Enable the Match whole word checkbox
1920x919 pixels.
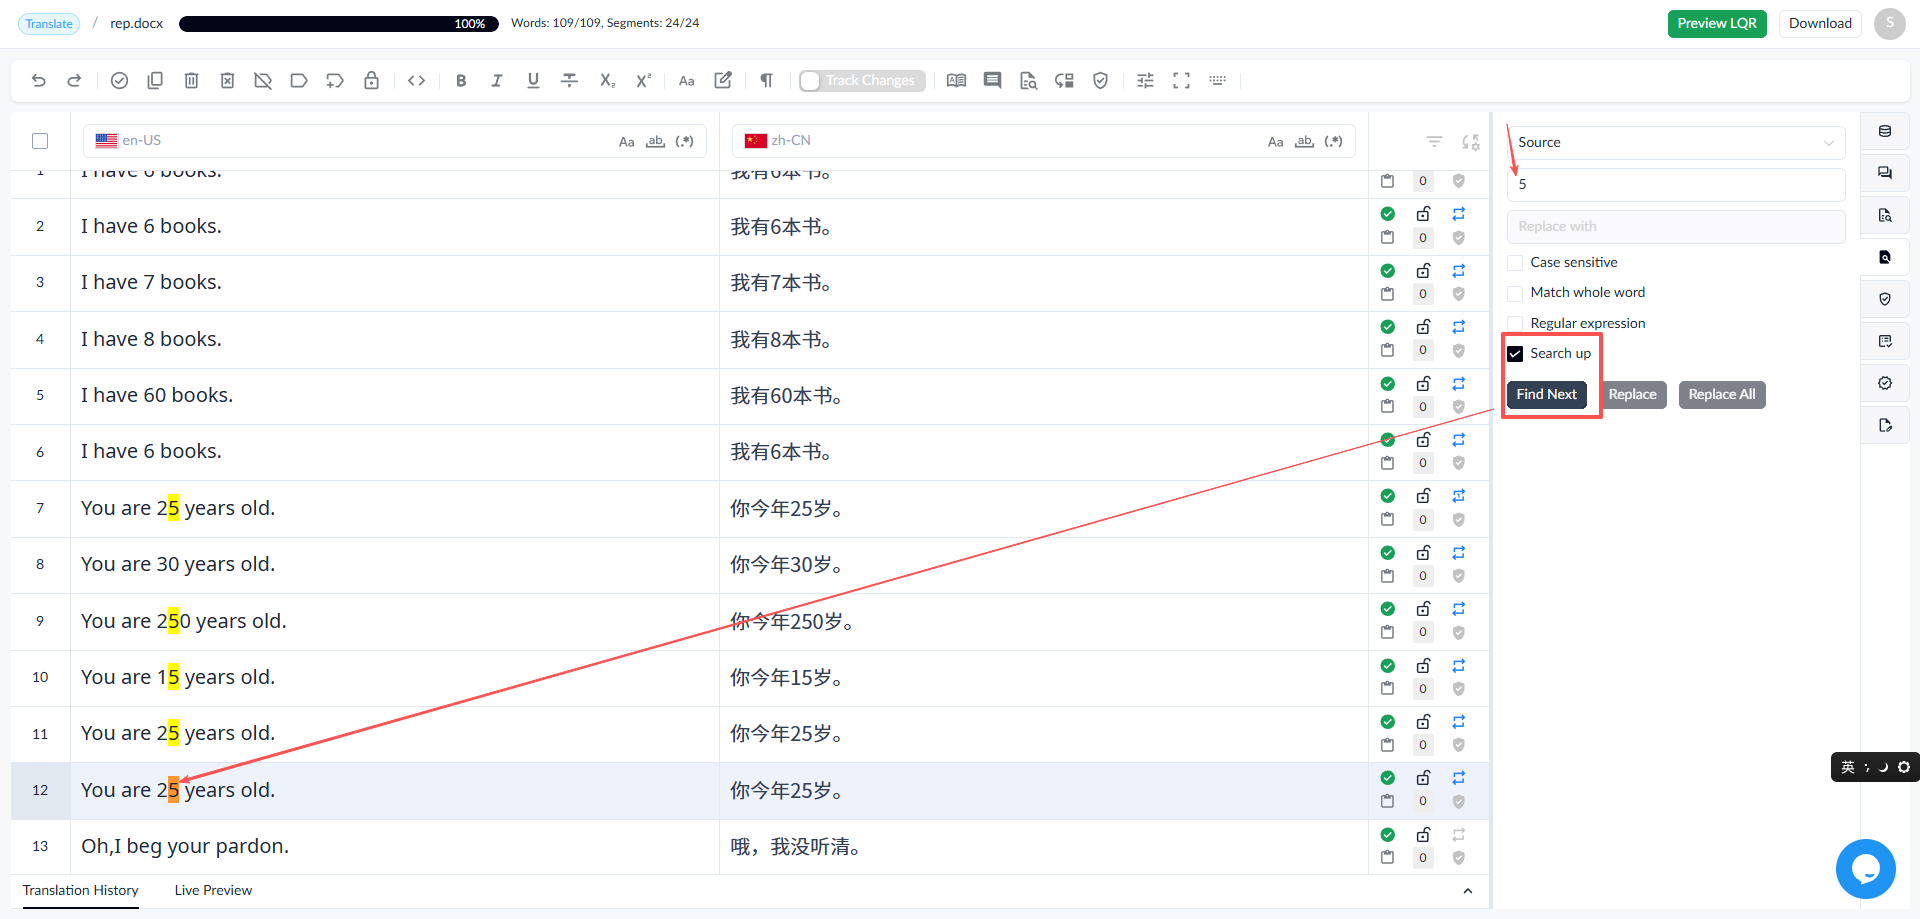click(x=1515, y=293)
